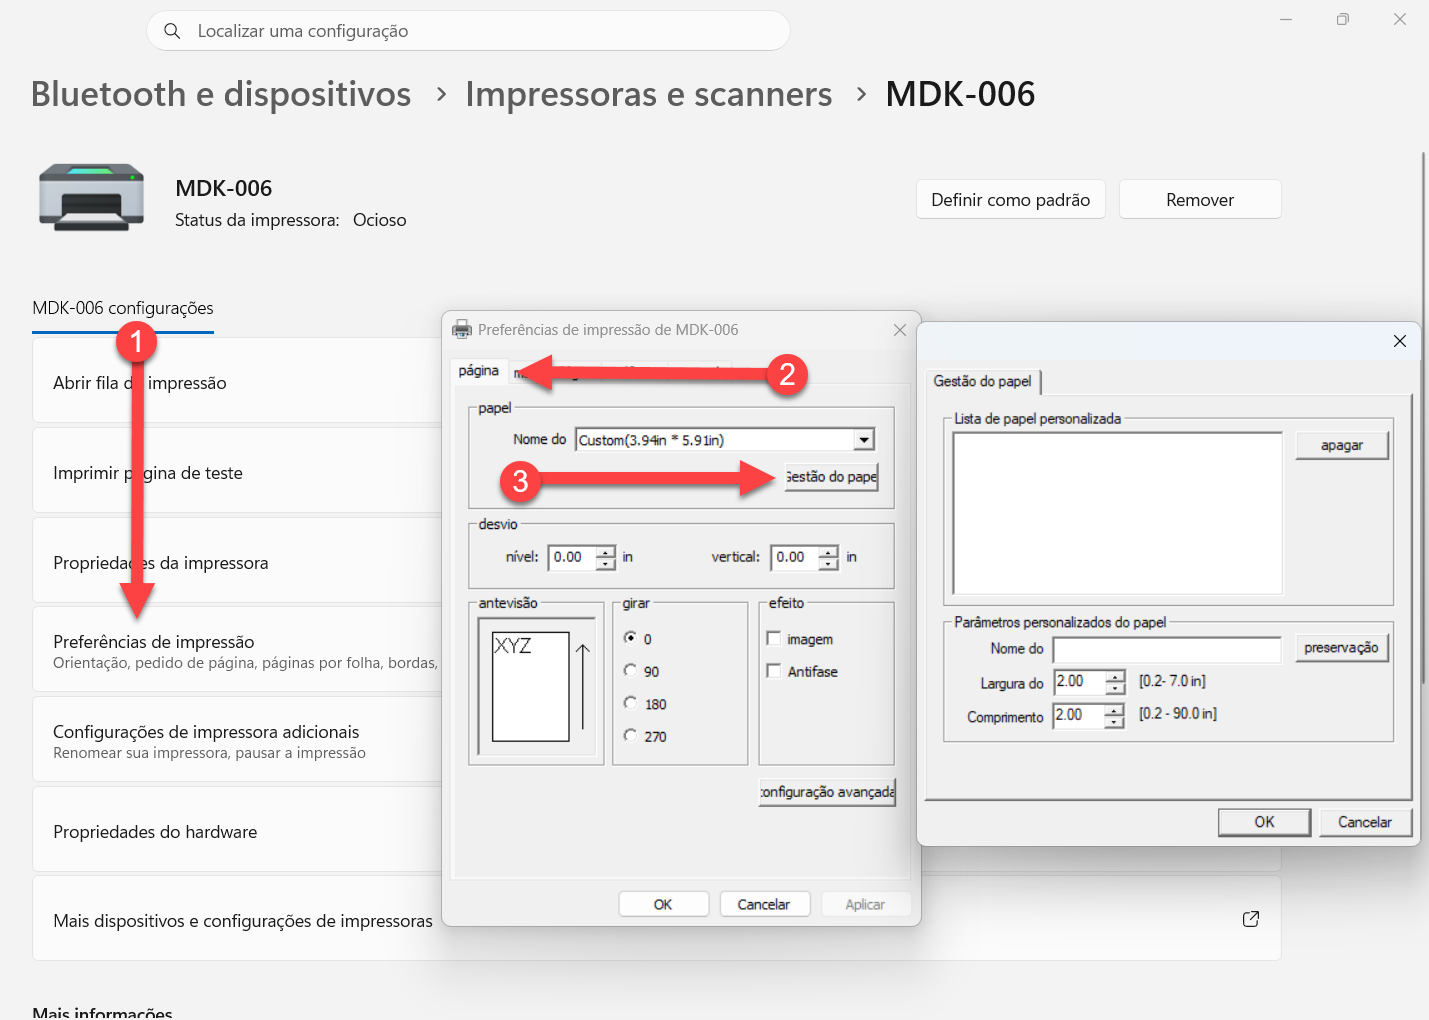Maximize or restore the Settings window
1429x1020 pixels.
(1343, 19)
